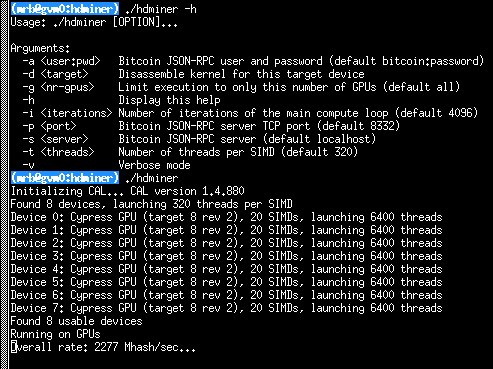This screenshot has width=493, height=369.
Task: Click the '-t <threads>' option text
Action: 58,152
